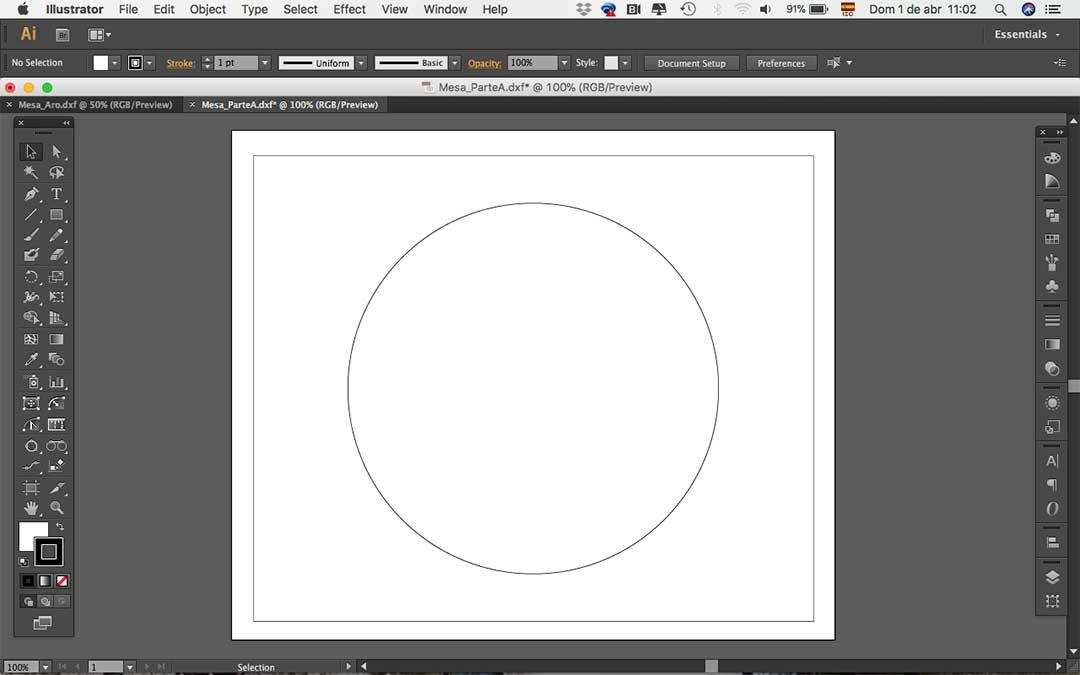Viewport: 1080px width, 675px height.
Task: Select the Column Graph tool
Action: click(56, 382)
